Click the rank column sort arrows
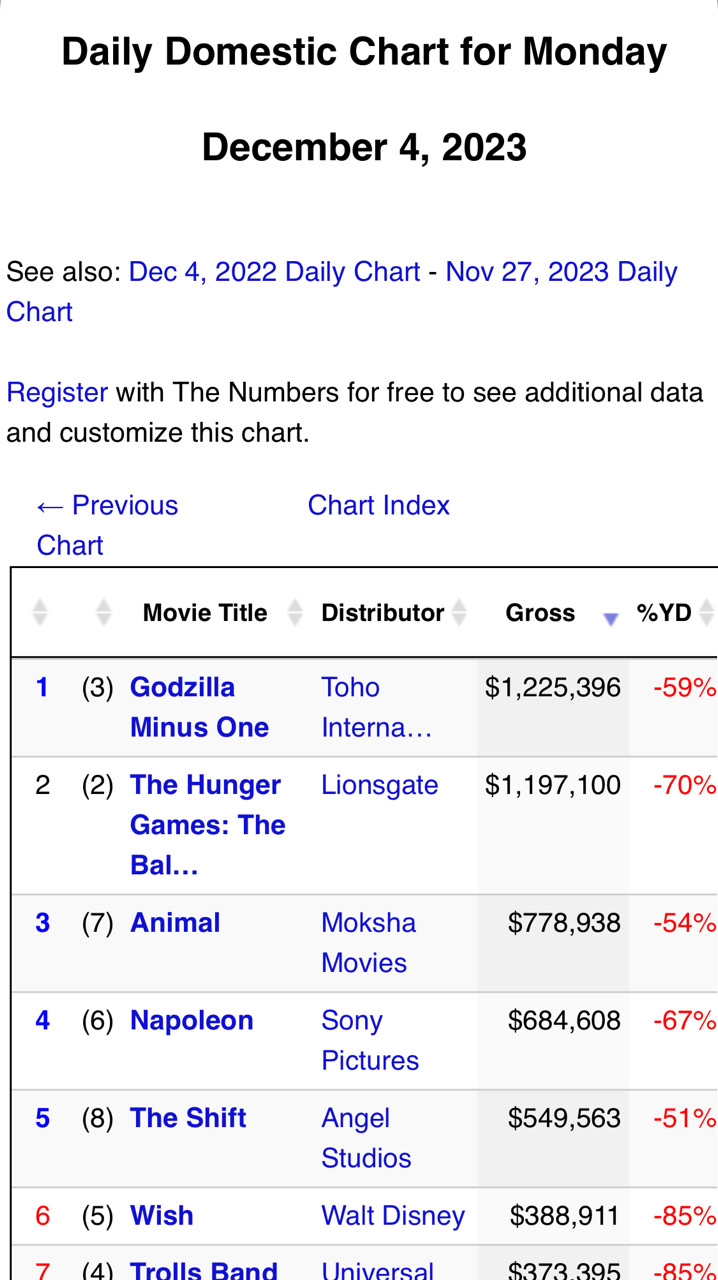 click(40, 613)
